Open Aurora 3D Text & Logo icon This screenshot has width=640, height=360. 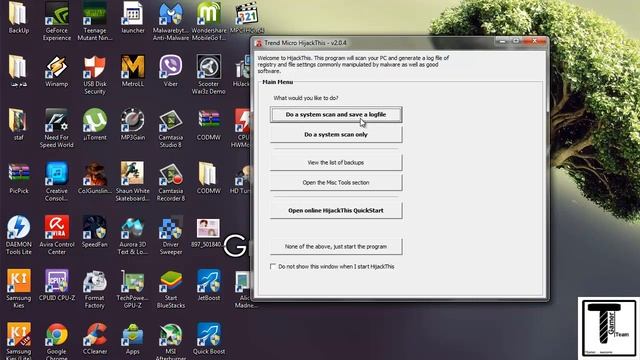point(133,235)
